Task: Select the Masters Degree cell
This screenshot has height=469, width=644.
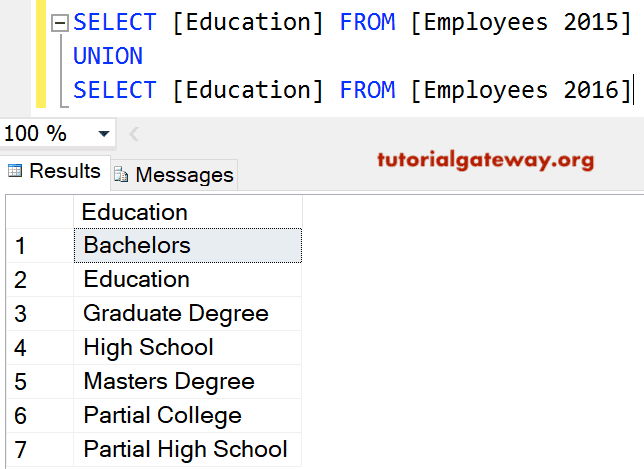Action: tap(188, 382)
